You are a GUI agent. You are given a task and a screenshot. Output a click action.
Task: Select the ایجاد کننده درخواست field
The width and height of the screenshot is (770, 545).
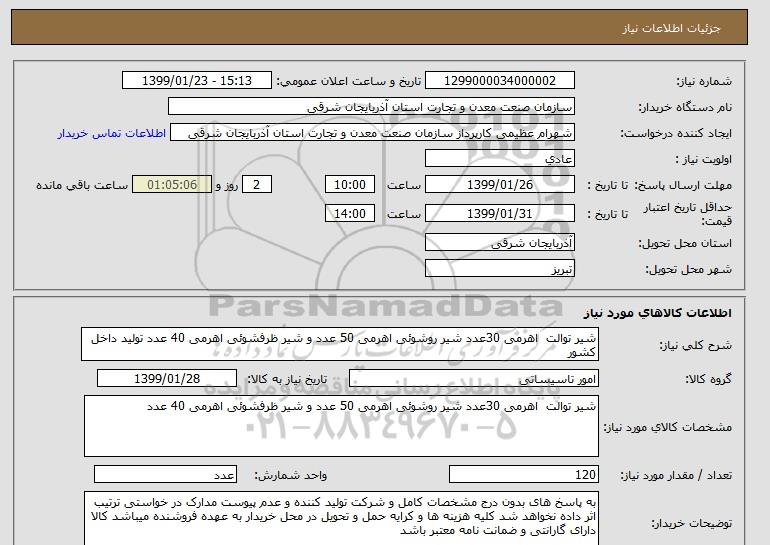[372, 133]
